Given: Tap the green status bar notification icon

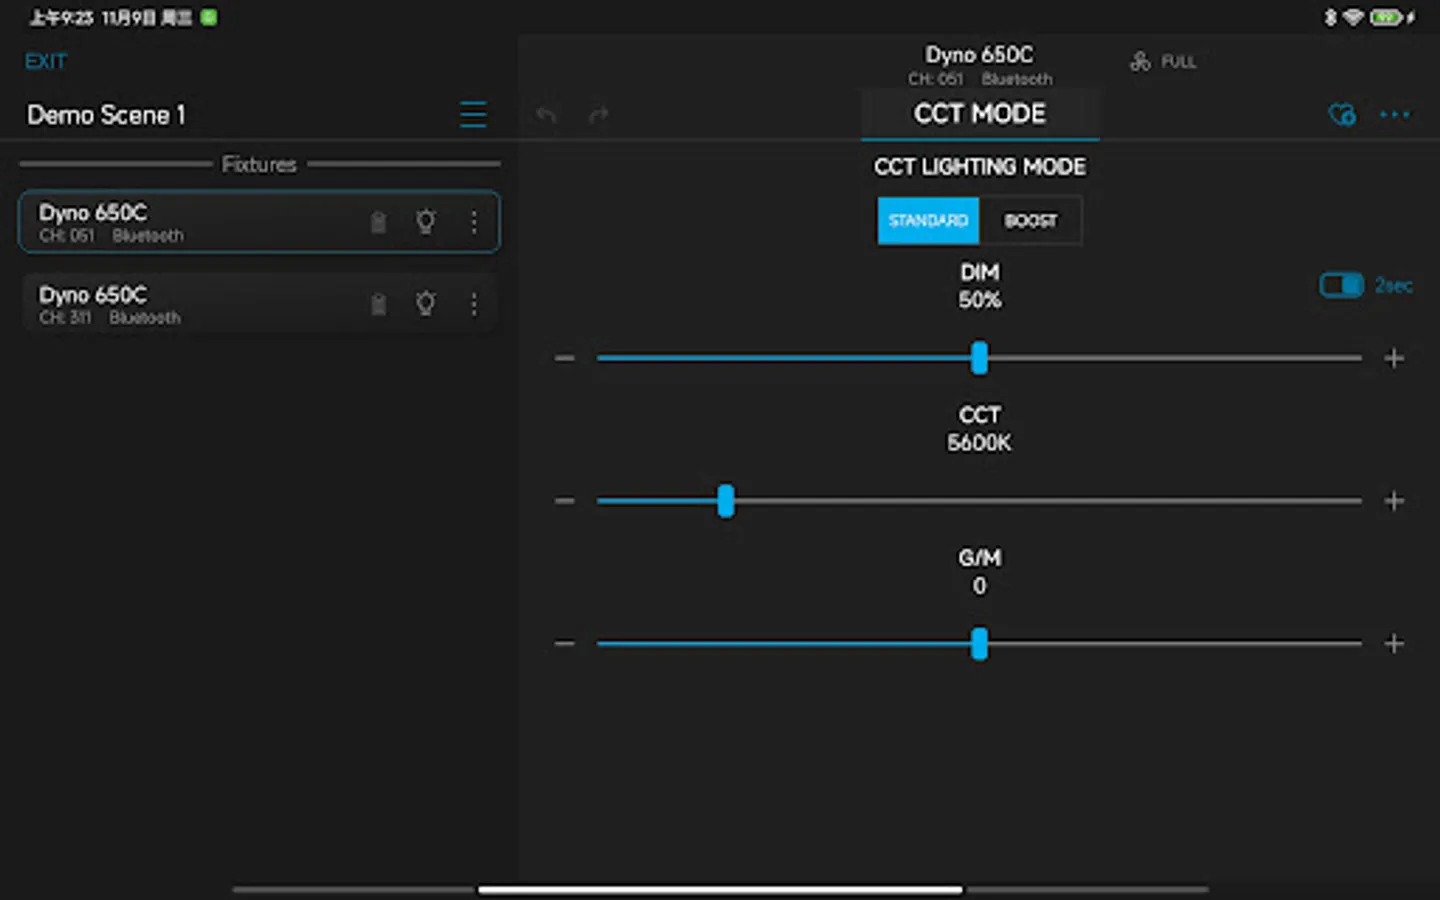Looking at the screenshot, I should 208,17.
